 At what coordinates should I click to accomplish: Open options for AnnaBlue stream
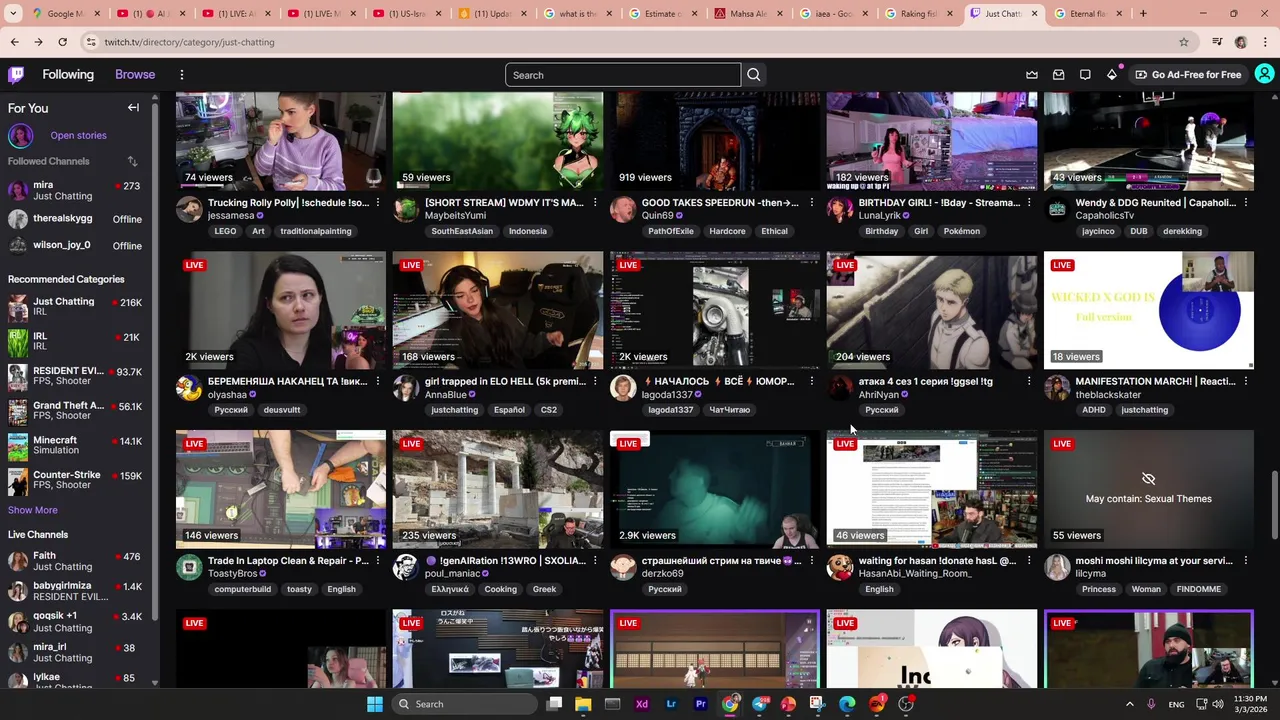[x=594, y=382]
